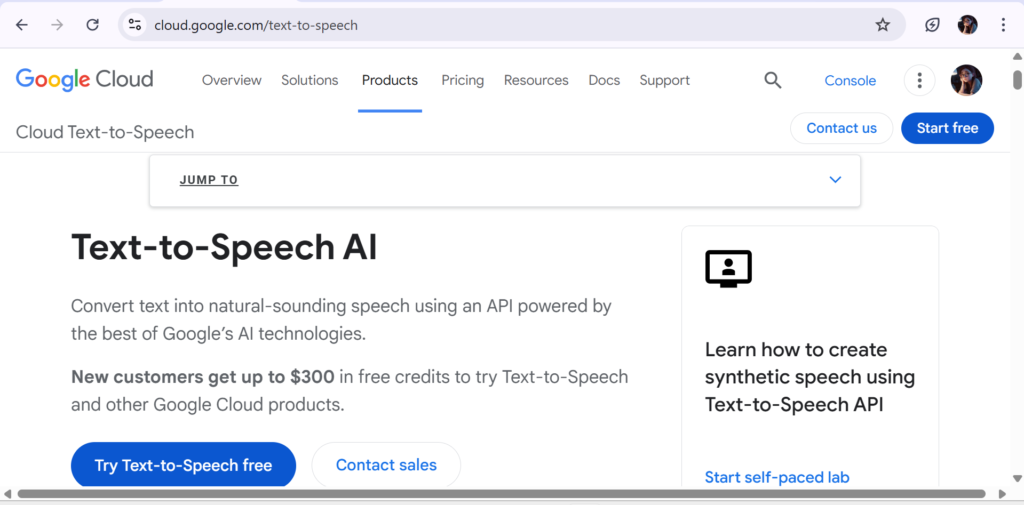Open the Google Cloud more options menu
Viewport: 1024px width, 505px height.
pyautogui.click(x=920, y=80)
